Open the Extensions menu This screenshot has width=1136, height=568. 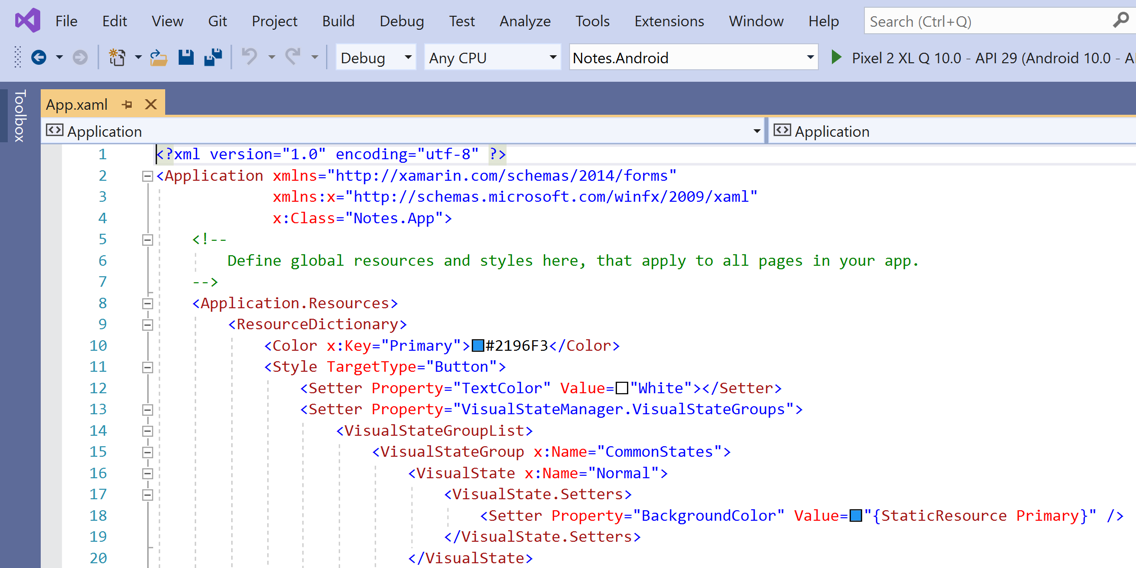(669, 21)
